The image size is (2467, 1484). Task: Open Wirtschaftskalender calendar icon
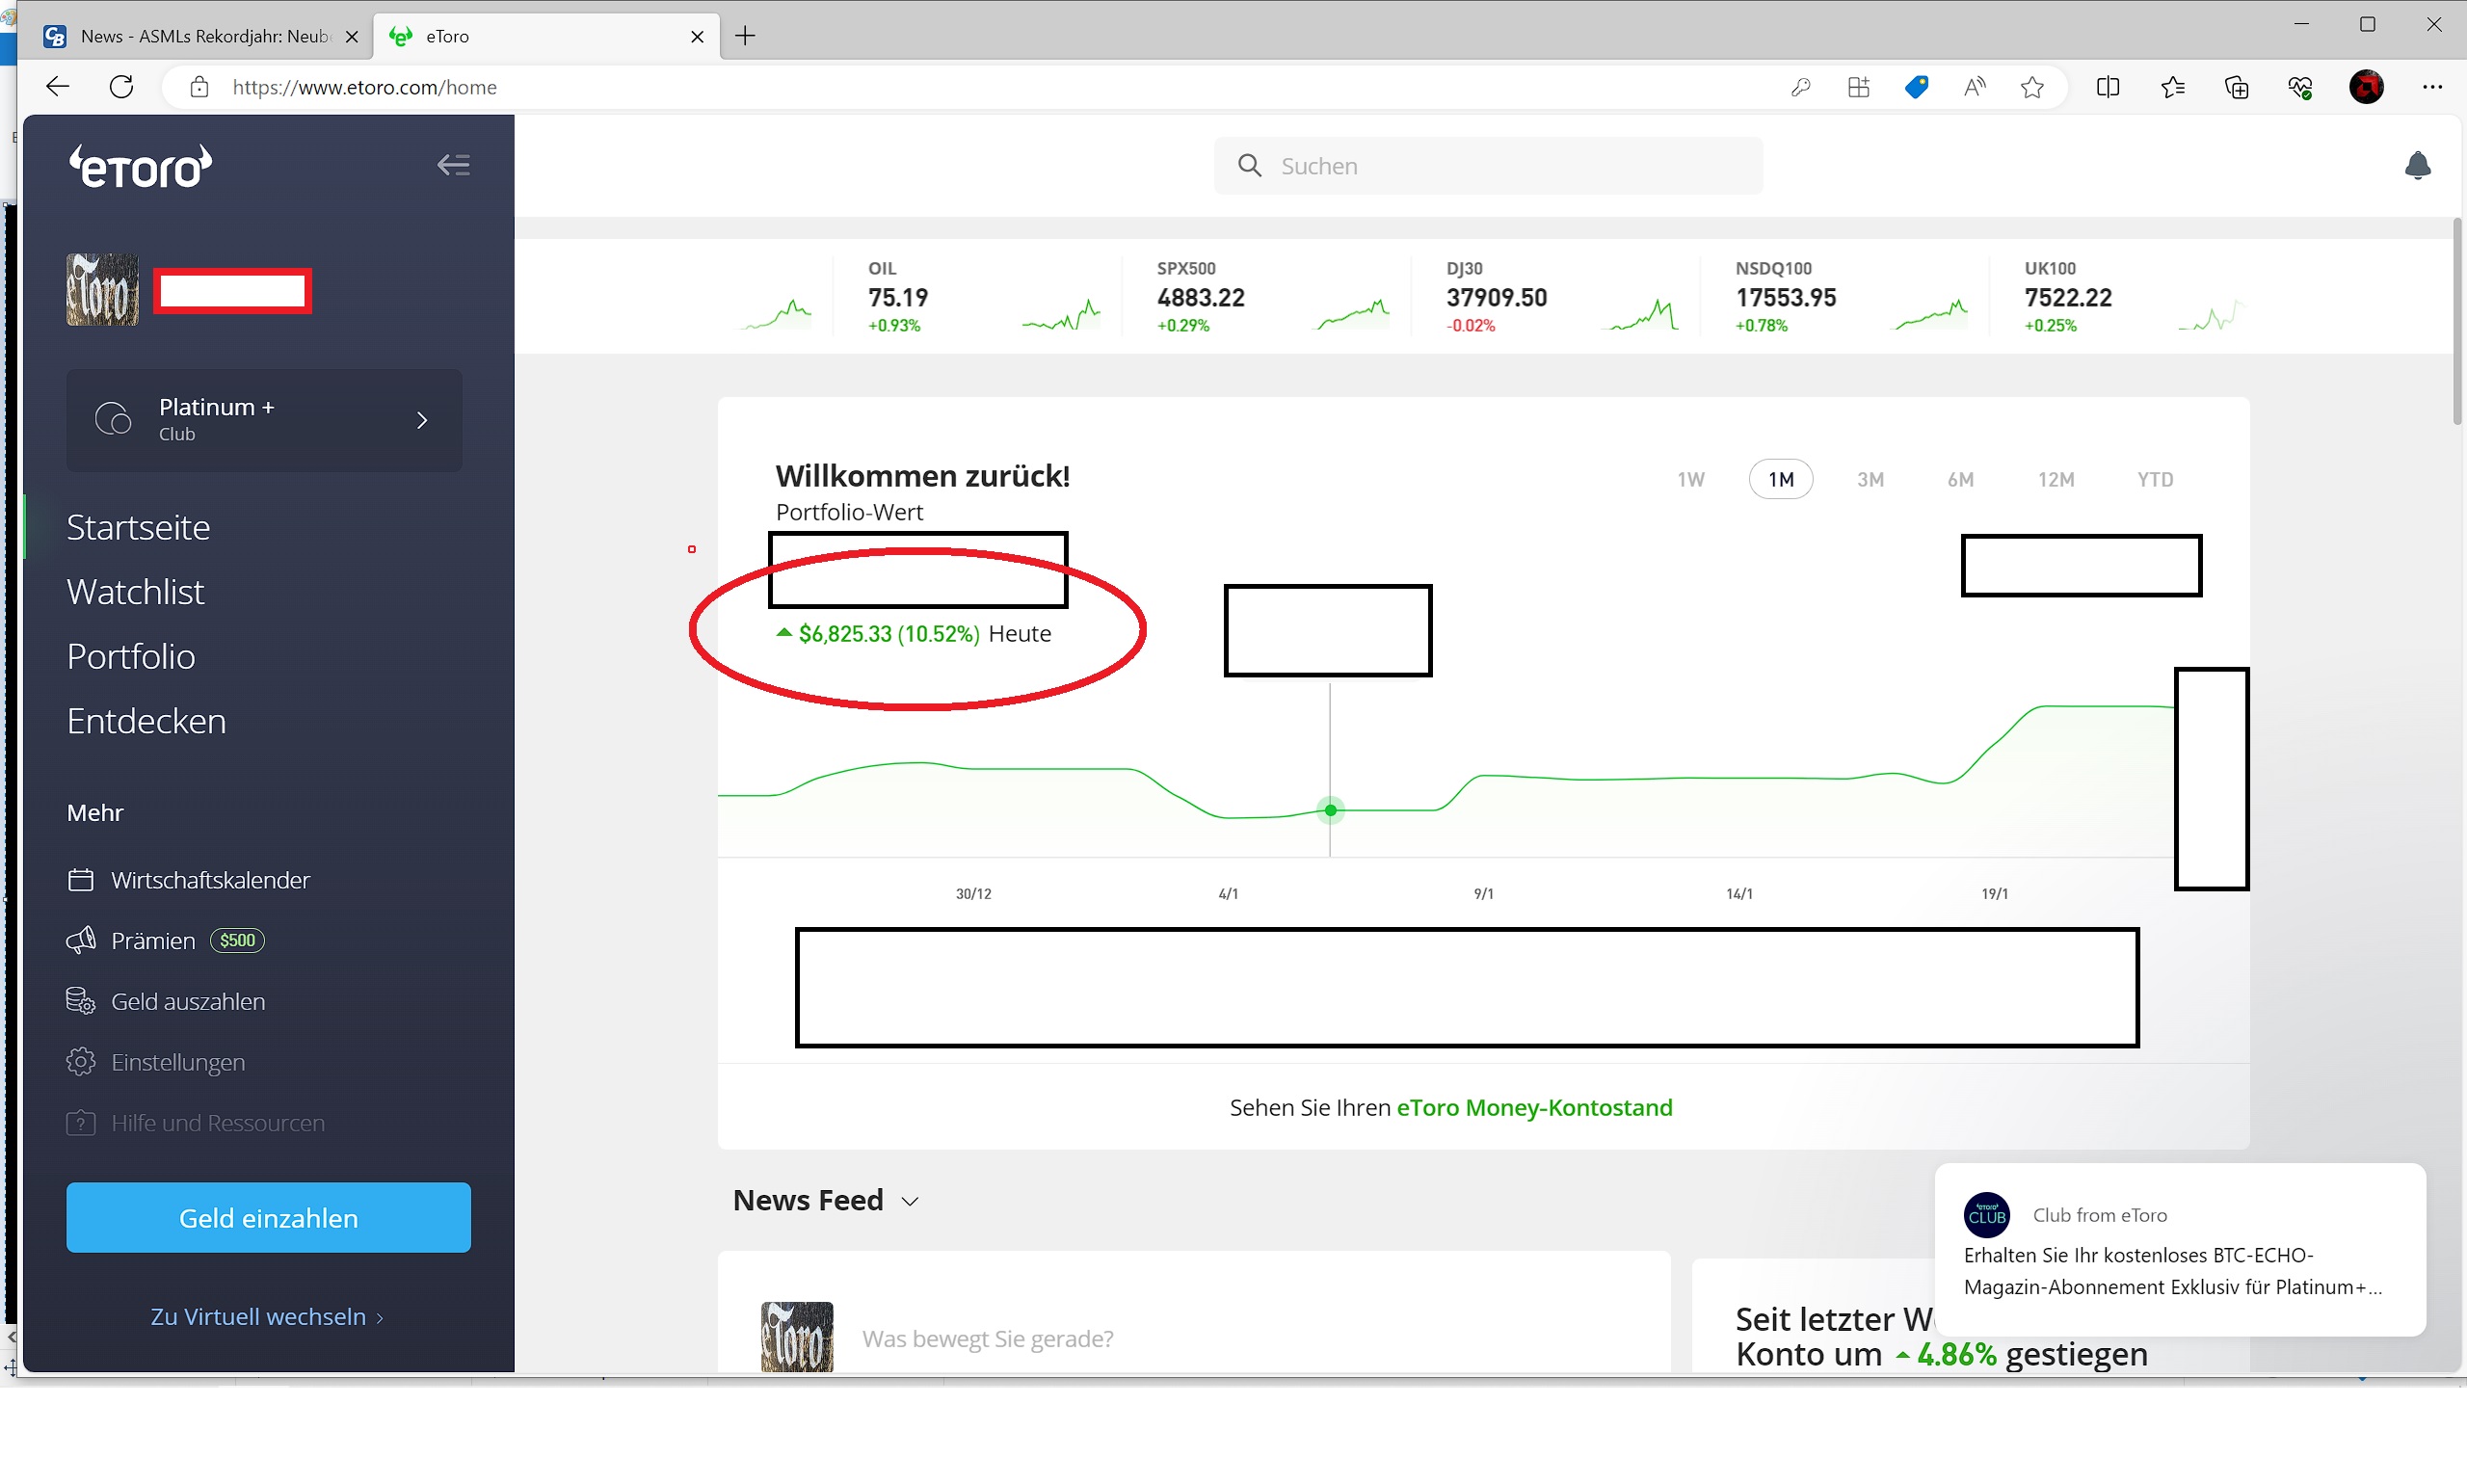(81, 880)
